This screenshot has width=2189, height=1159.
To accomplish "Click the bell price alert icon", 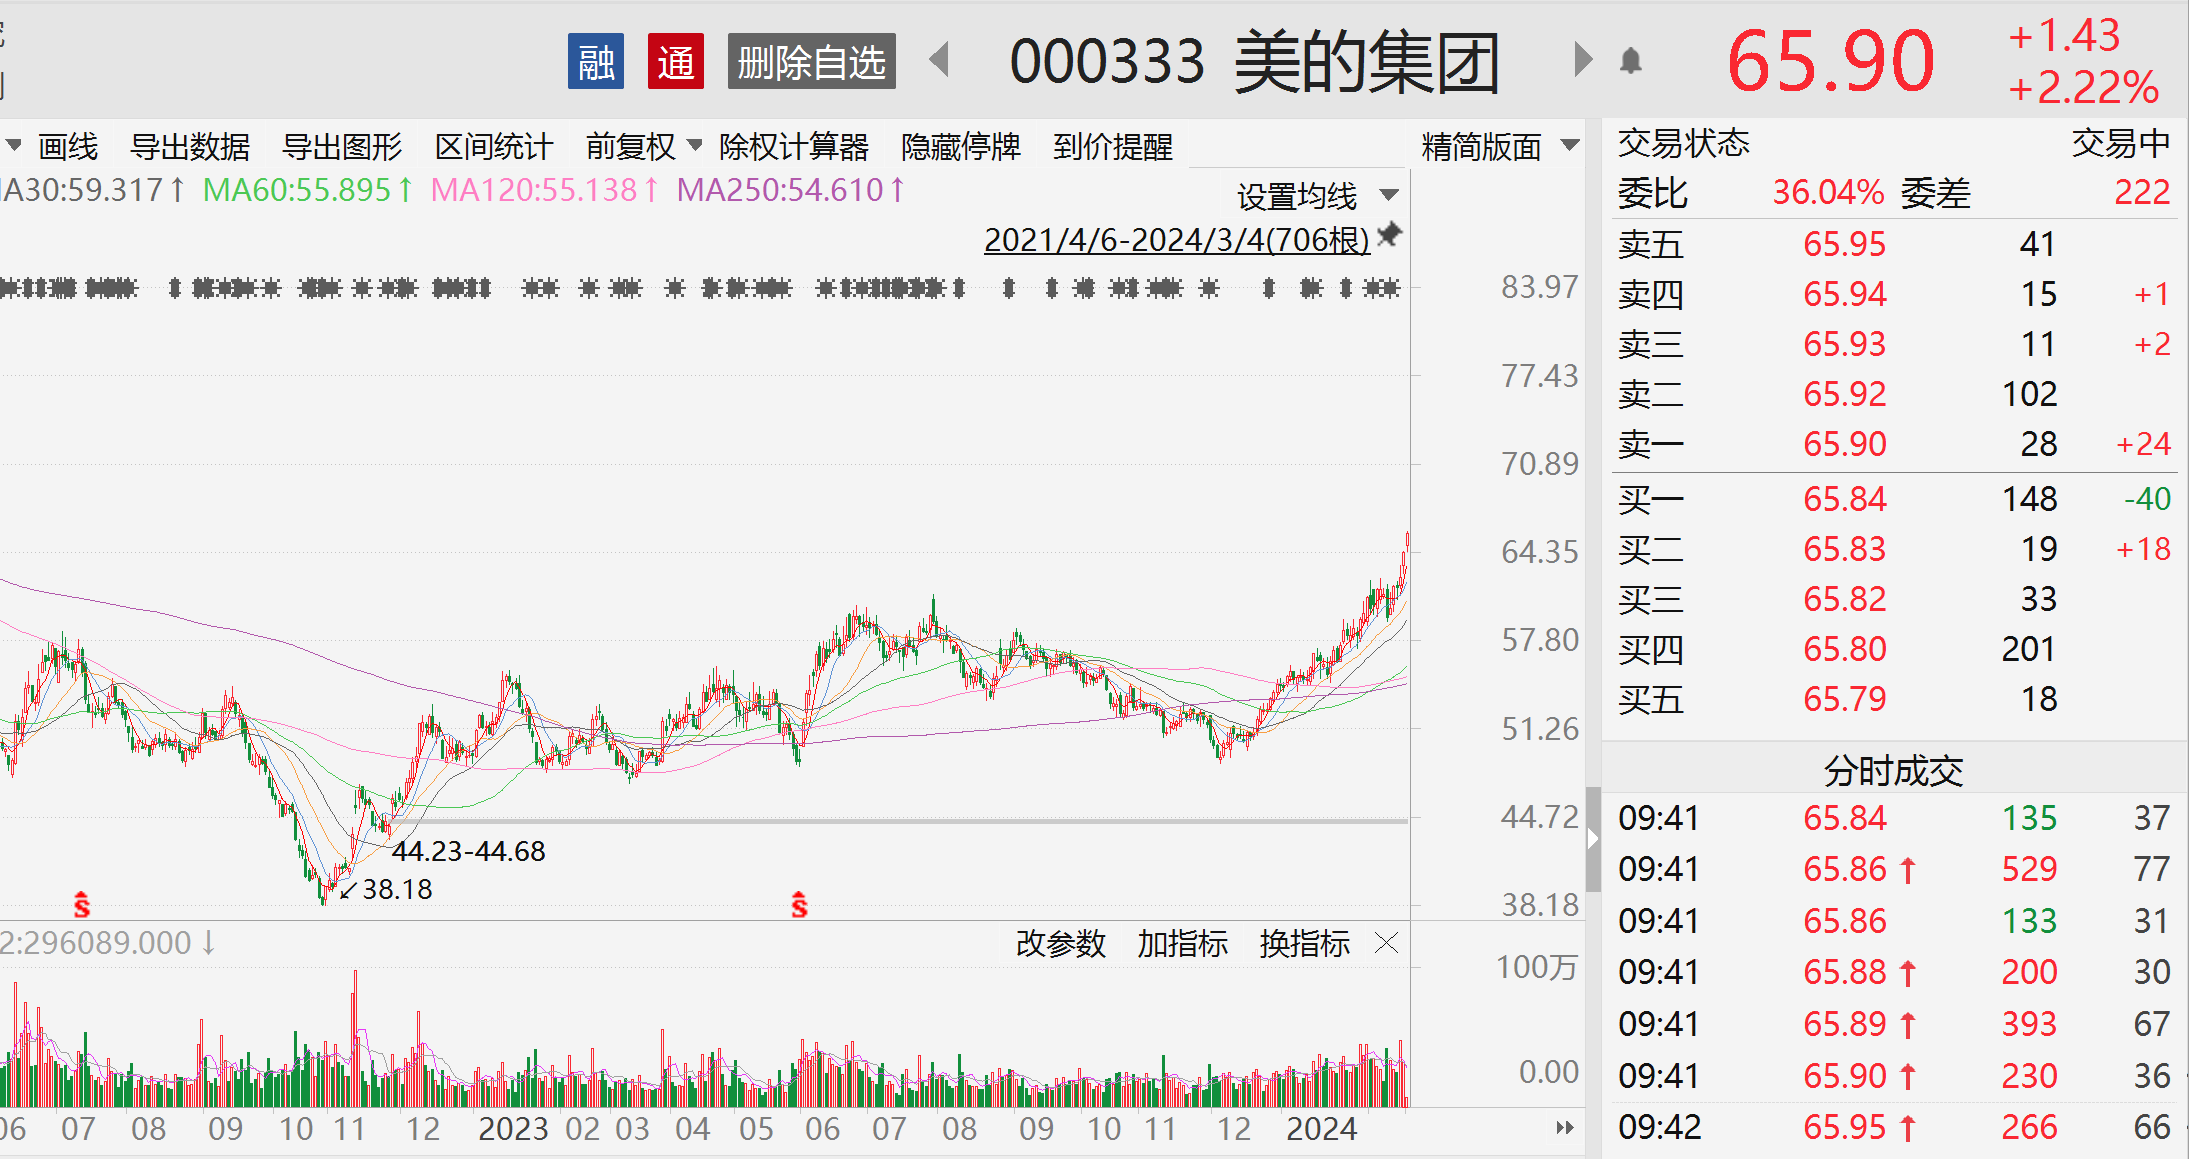I will click(1631, 62).
